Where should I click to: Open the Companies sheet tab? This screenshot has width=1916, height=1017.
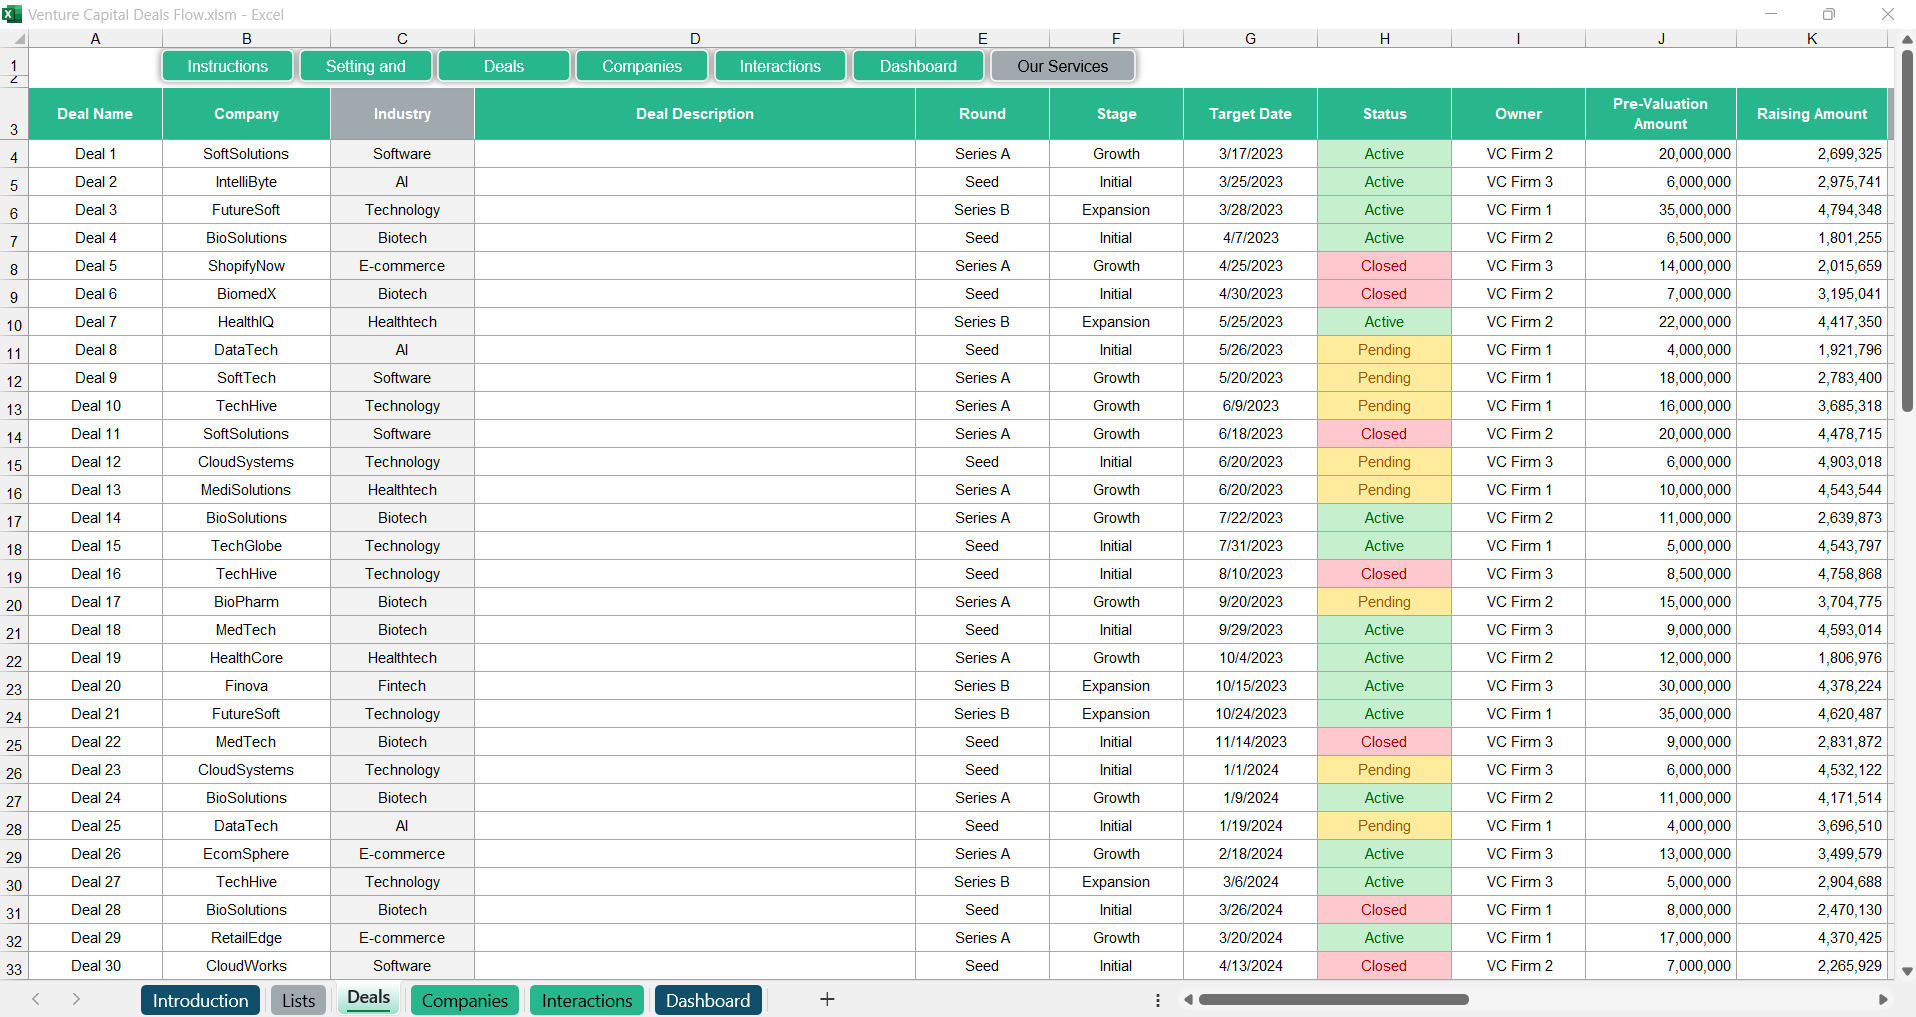pos(464,999)
